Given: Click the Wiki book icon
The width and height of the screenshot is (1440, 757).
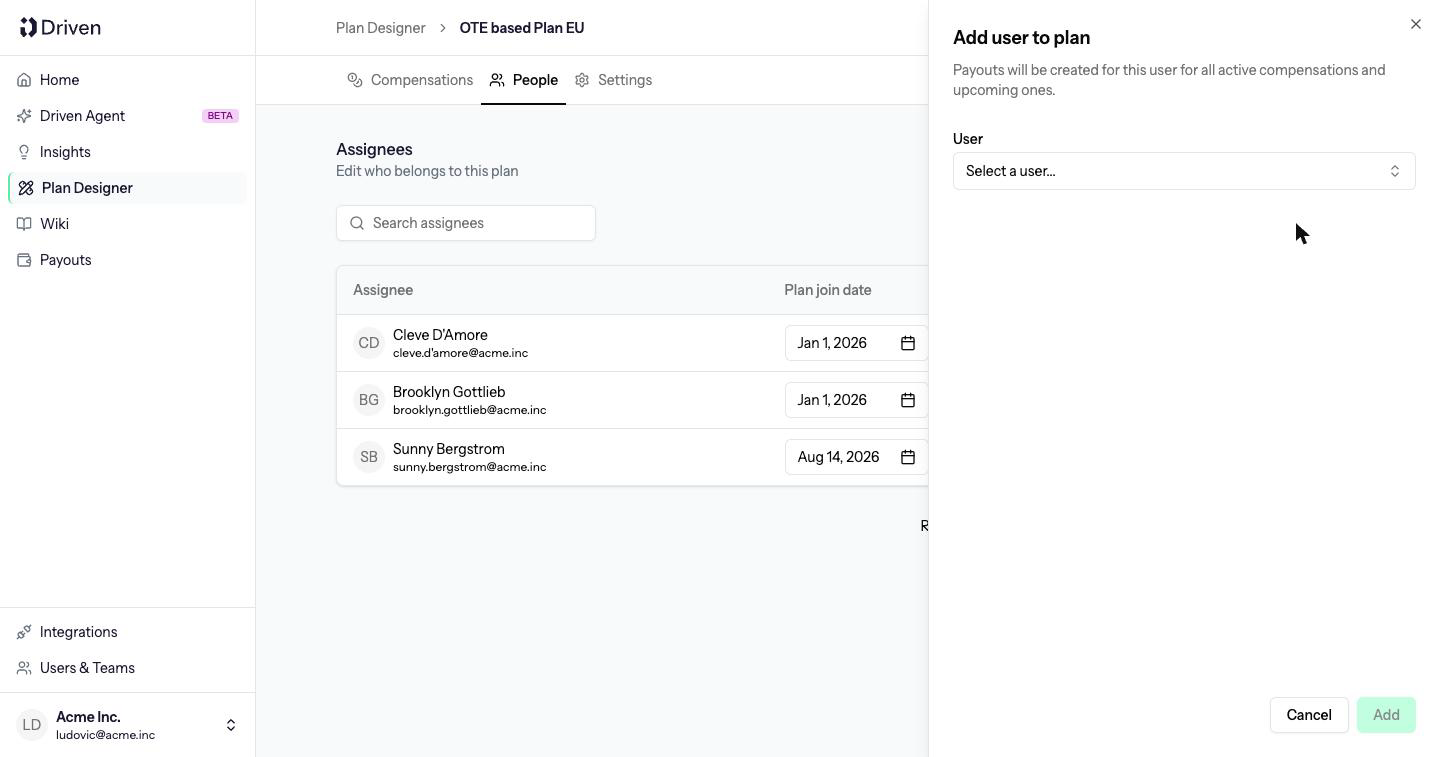Looking at the screenshot, I should [x=24, y=224].
